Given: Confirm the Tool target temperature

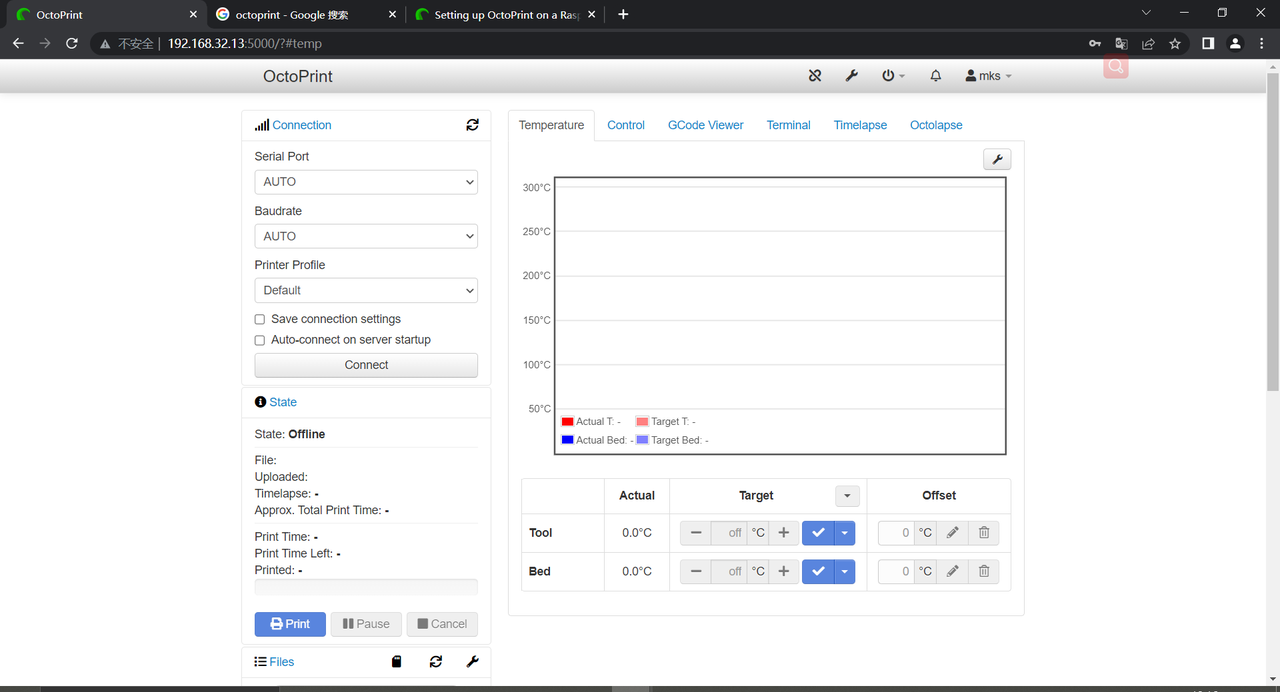Looking at the screenshot, I should 818,533.
